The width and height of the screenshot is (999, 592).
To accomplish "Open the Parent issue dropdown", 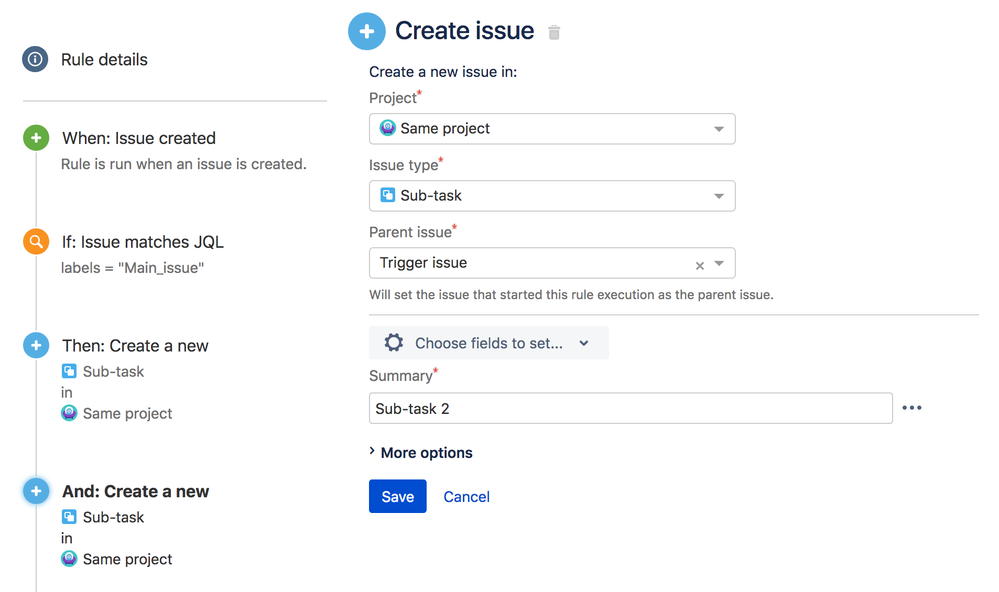I will [x=722, y=262].
